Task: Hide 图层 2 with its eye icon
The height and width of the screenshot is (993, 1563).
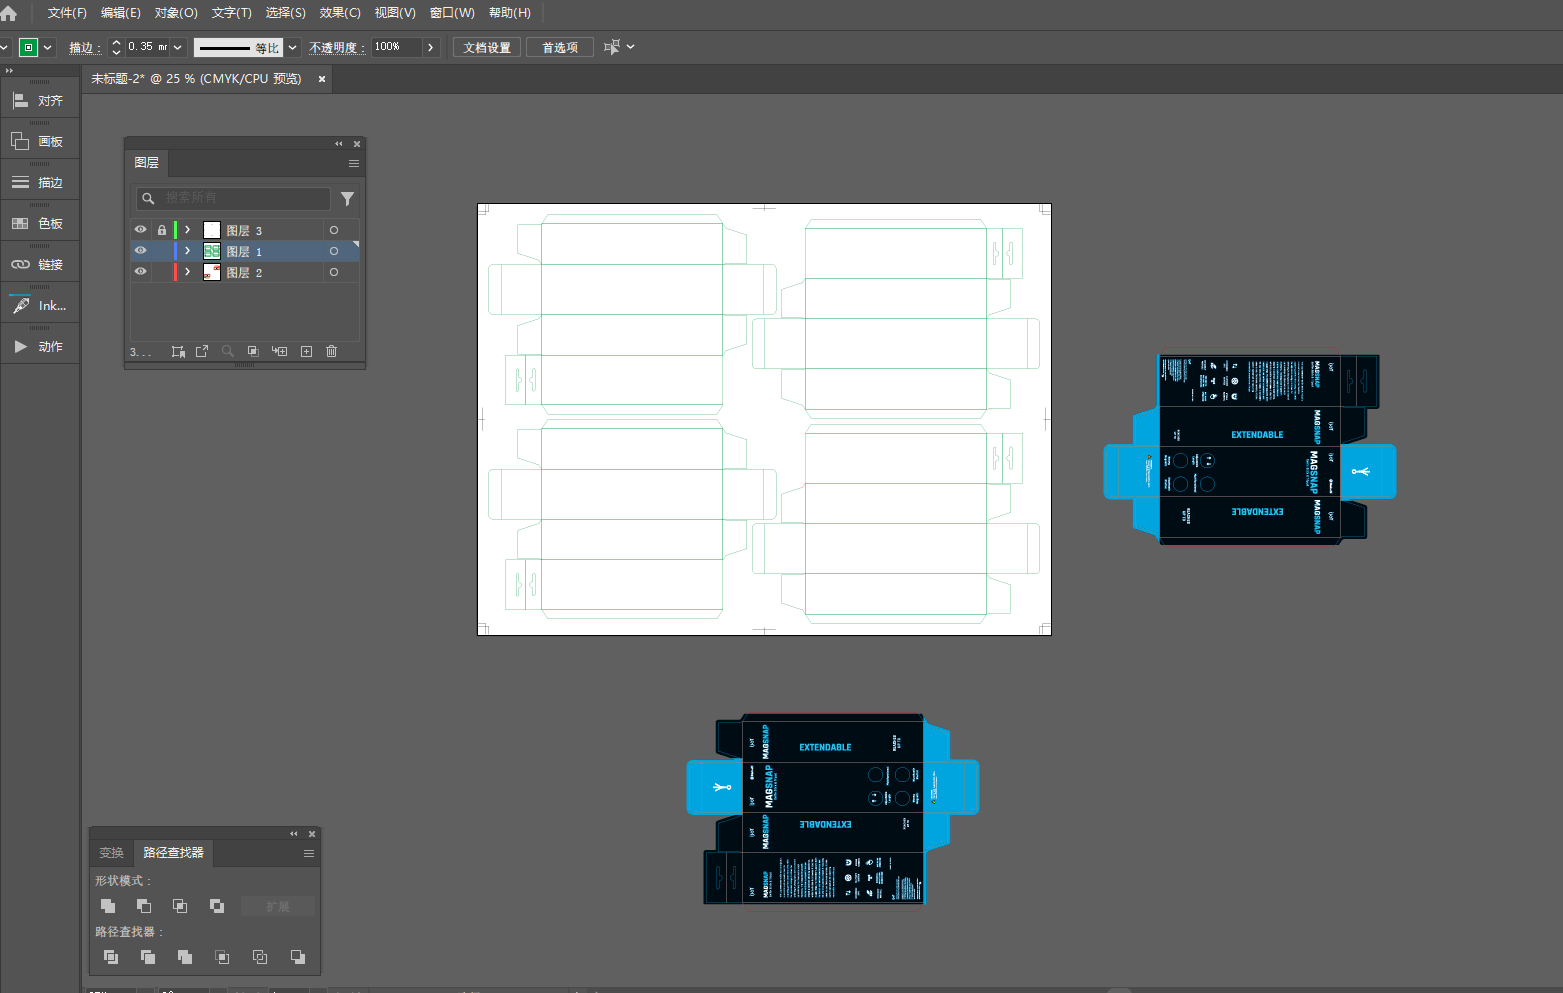Action: pos(141,272)
